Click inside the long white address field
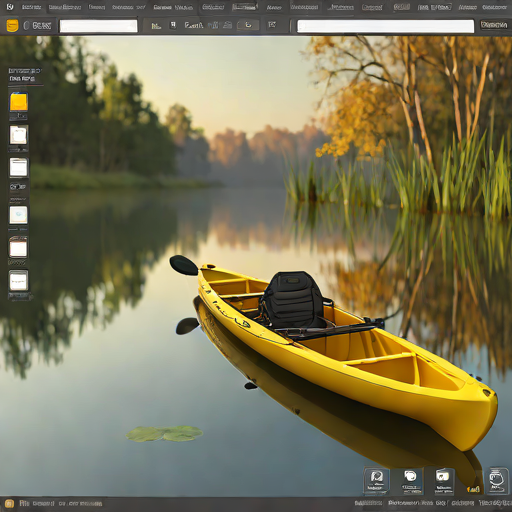 (385, 26)
